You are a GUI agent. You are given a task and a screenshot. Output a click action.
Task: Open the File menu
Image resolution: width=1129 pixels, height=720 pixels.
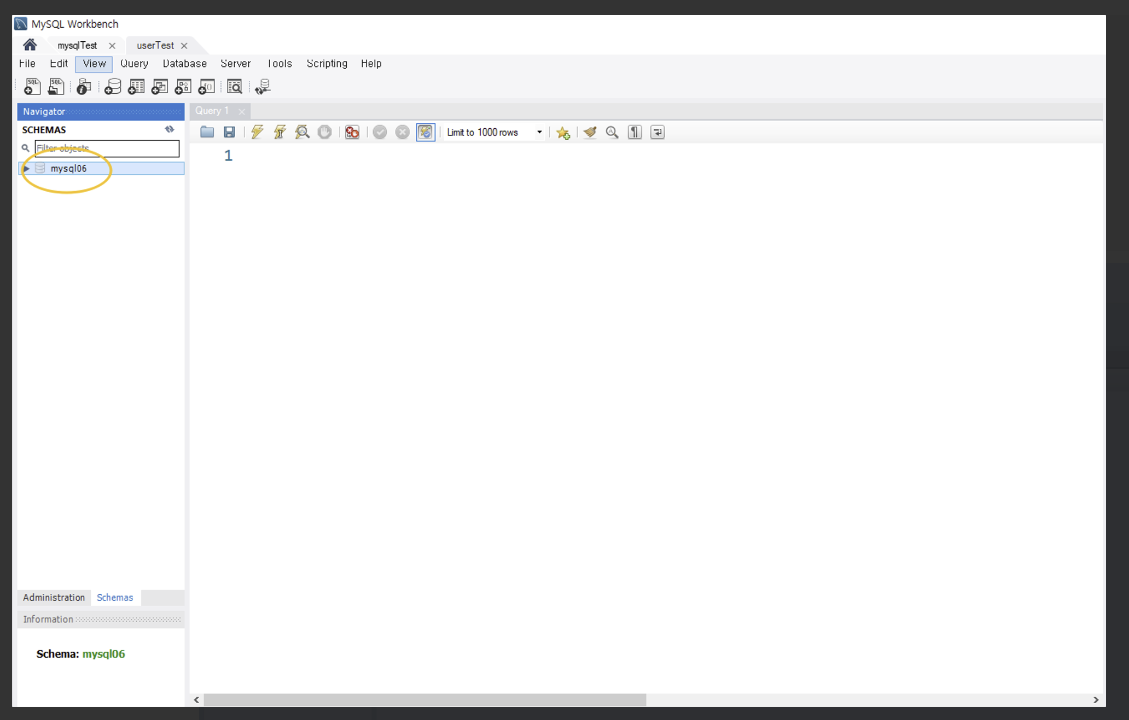coord(27,63)
